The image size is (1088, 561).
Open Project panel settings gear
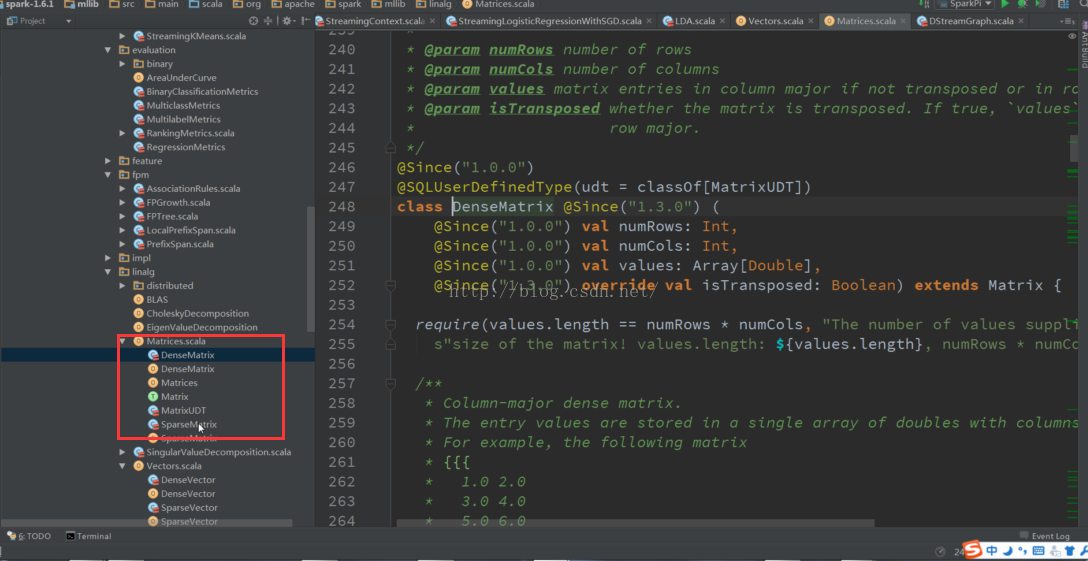pyautogui.click(x=287, y=21)
